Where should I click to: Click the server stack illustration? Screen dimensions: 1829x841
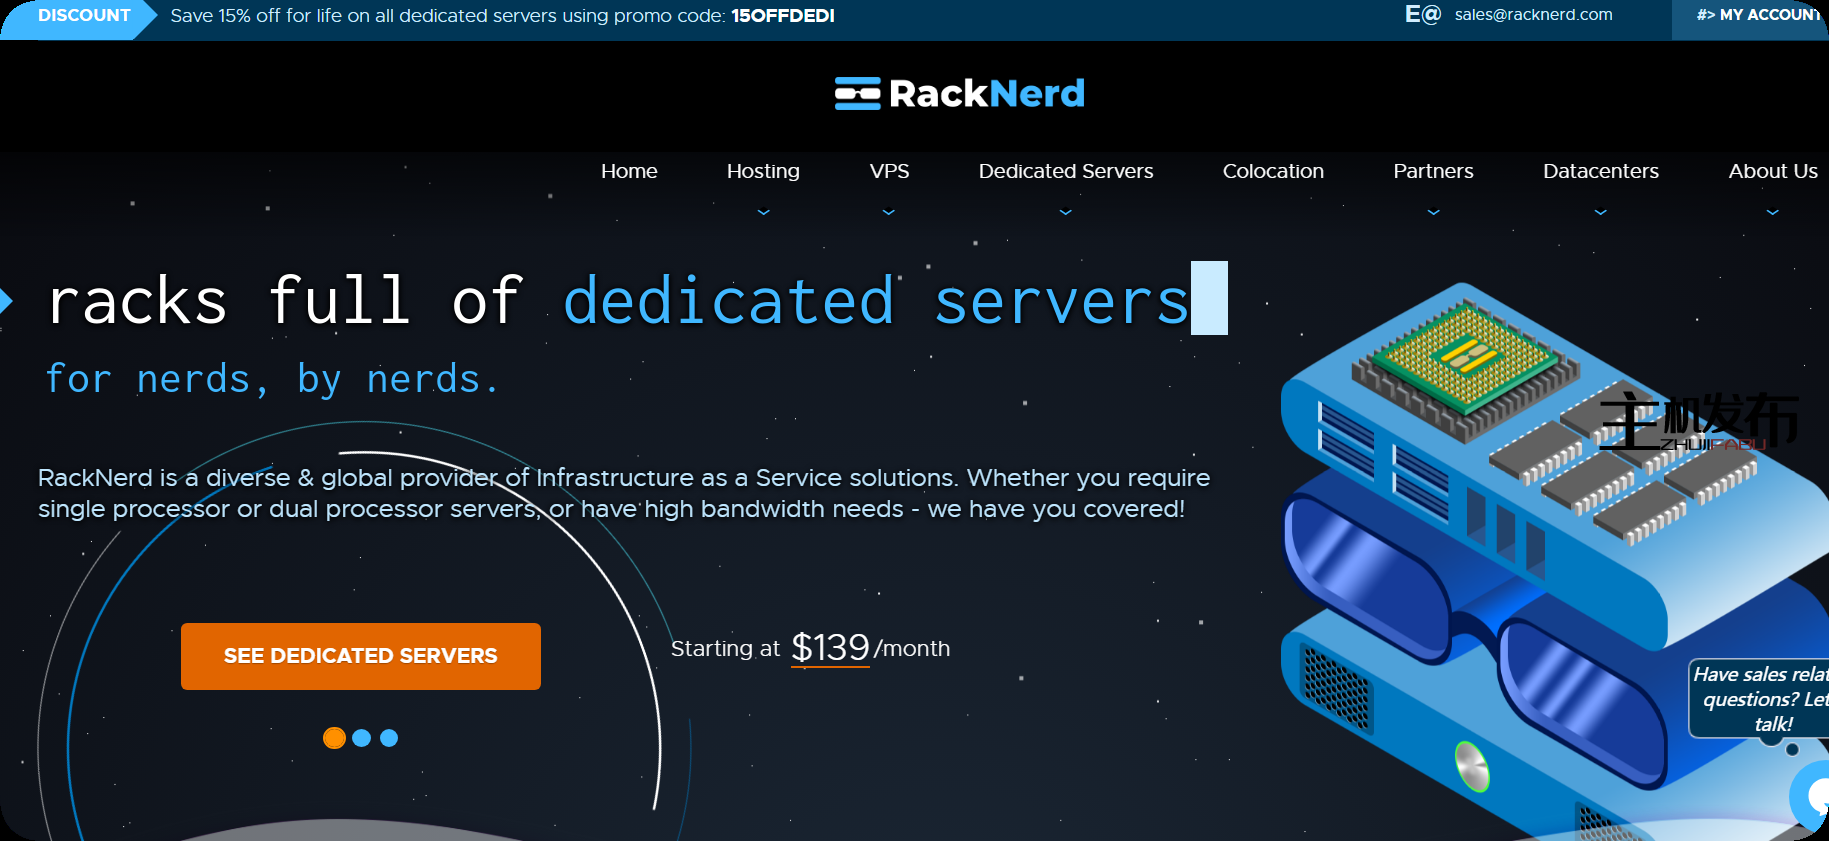click(1555, 560)
